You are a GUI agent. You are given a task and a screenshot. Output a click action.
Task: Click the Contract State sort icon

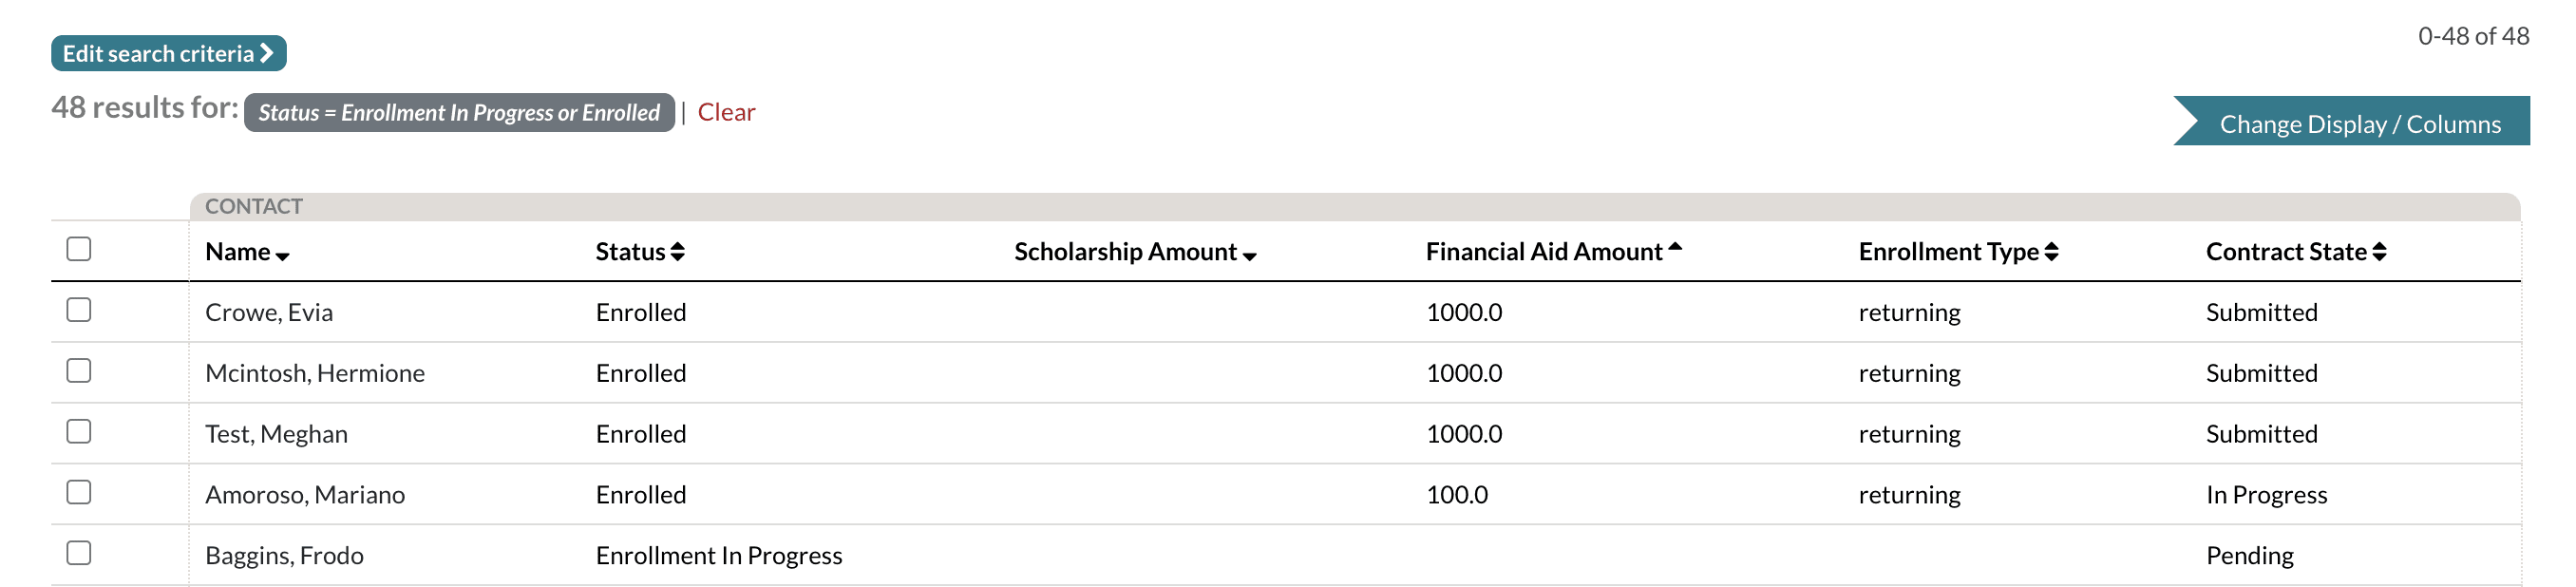click(2379, 252)
